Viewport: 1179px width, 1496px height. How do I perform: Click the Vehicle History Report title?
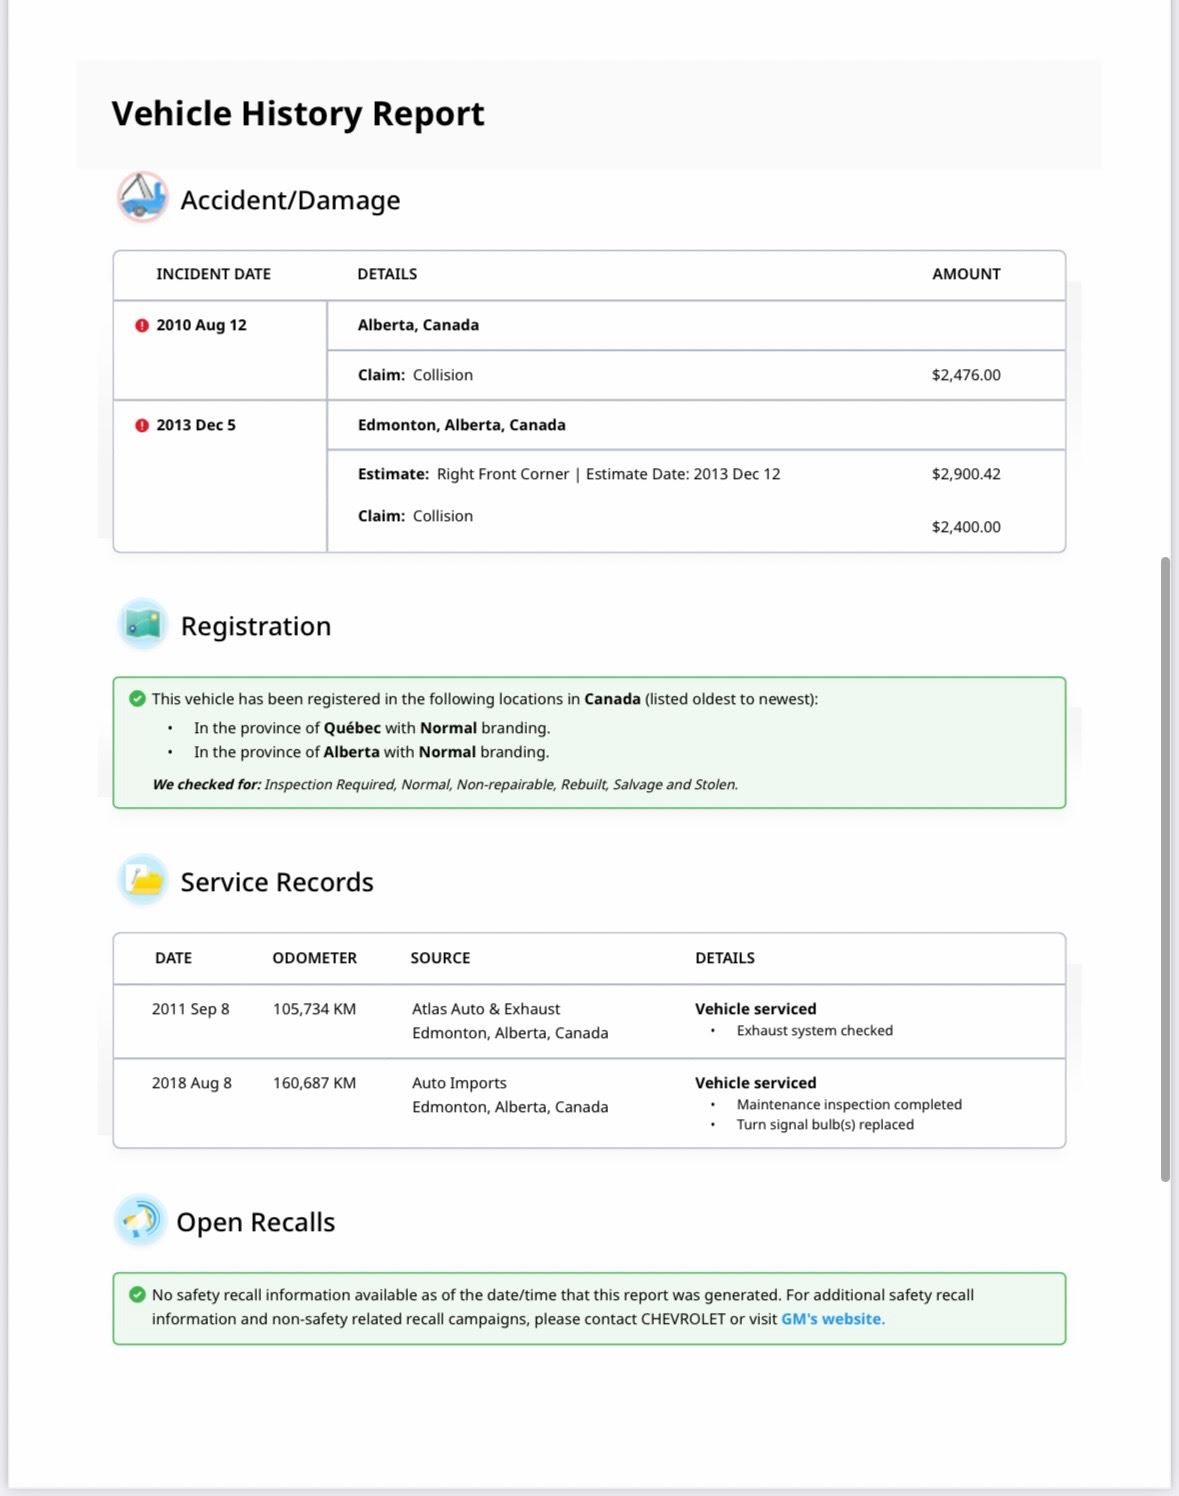tap(298, 114)
